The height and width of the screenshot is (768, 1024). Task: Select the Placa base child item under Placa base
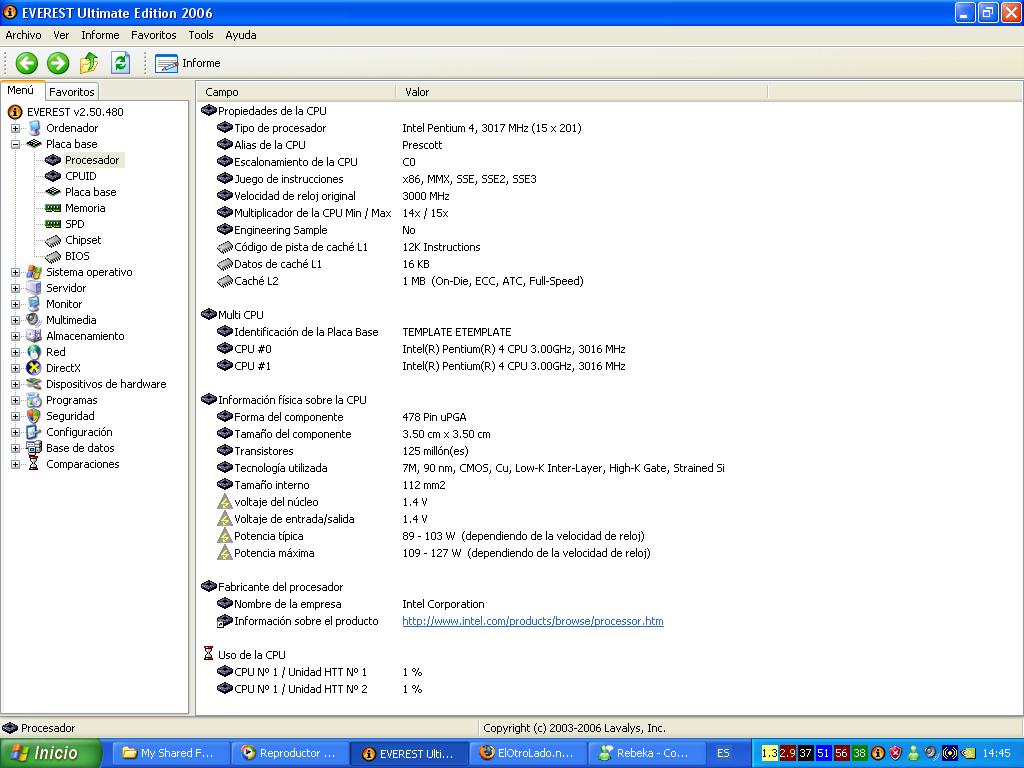[x=90, y=192]
